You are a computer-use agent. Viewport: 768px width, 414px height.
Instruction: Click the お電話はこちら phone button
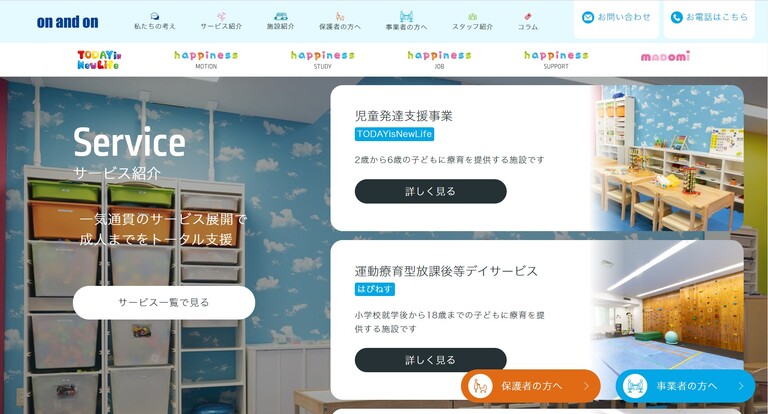point(709,18)
